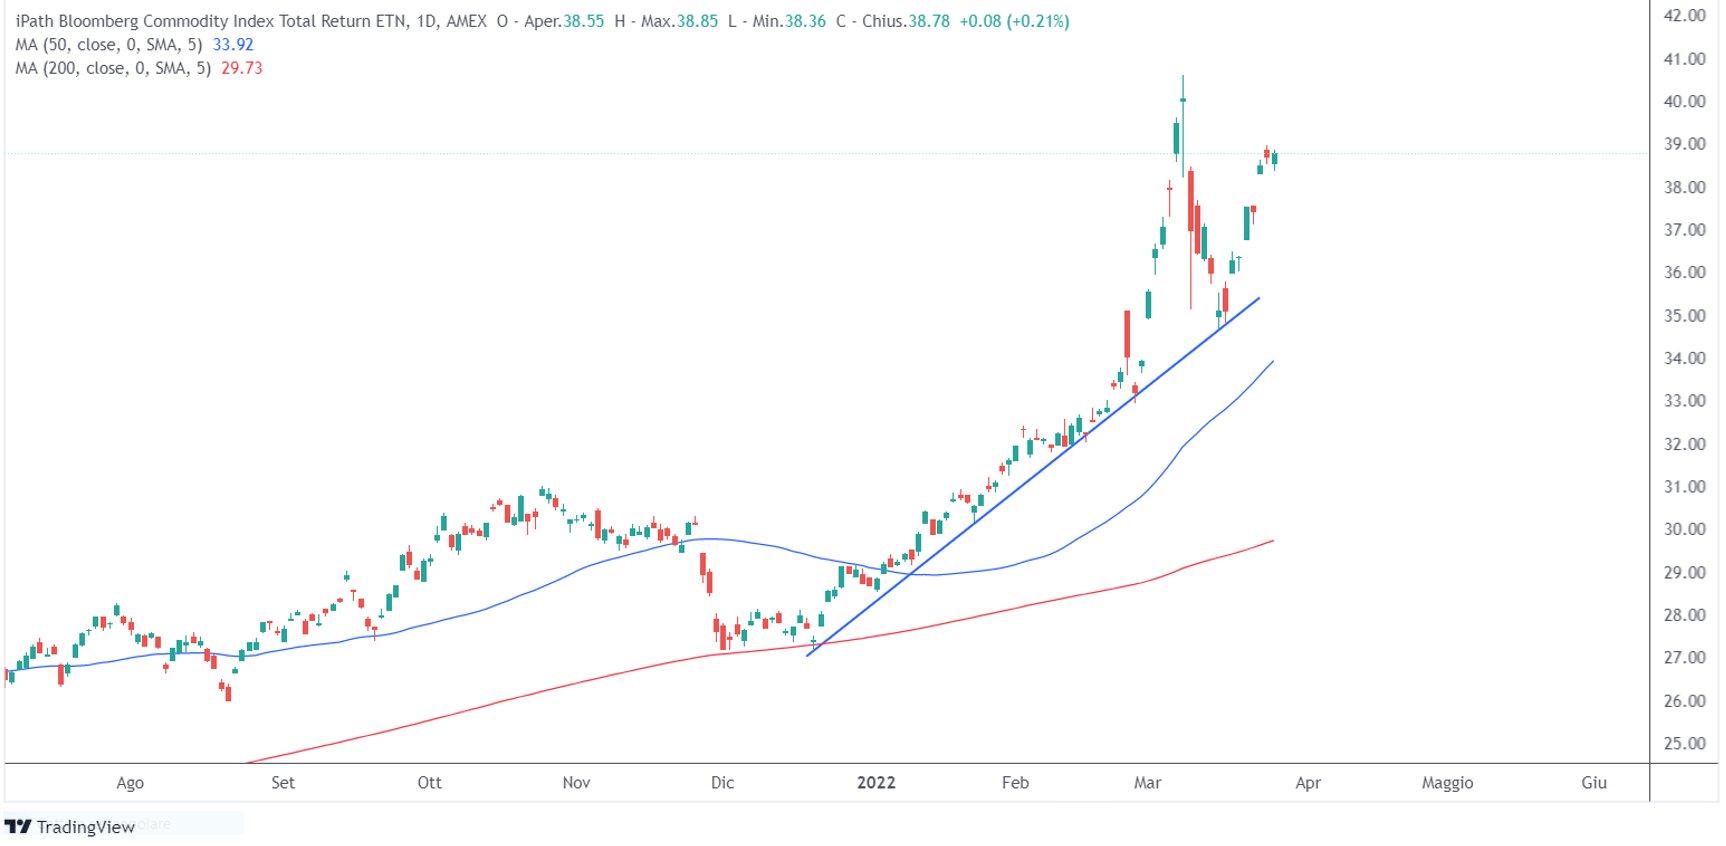
Task: Click the blue MA value 33.92
Action: point(233,45)
